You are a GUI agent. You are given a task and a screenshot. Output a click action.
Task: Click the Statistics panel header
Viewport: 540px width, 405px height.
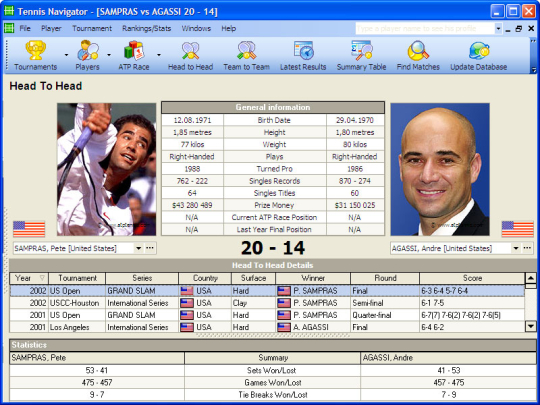pyautogui.click(x=273, y=345)
